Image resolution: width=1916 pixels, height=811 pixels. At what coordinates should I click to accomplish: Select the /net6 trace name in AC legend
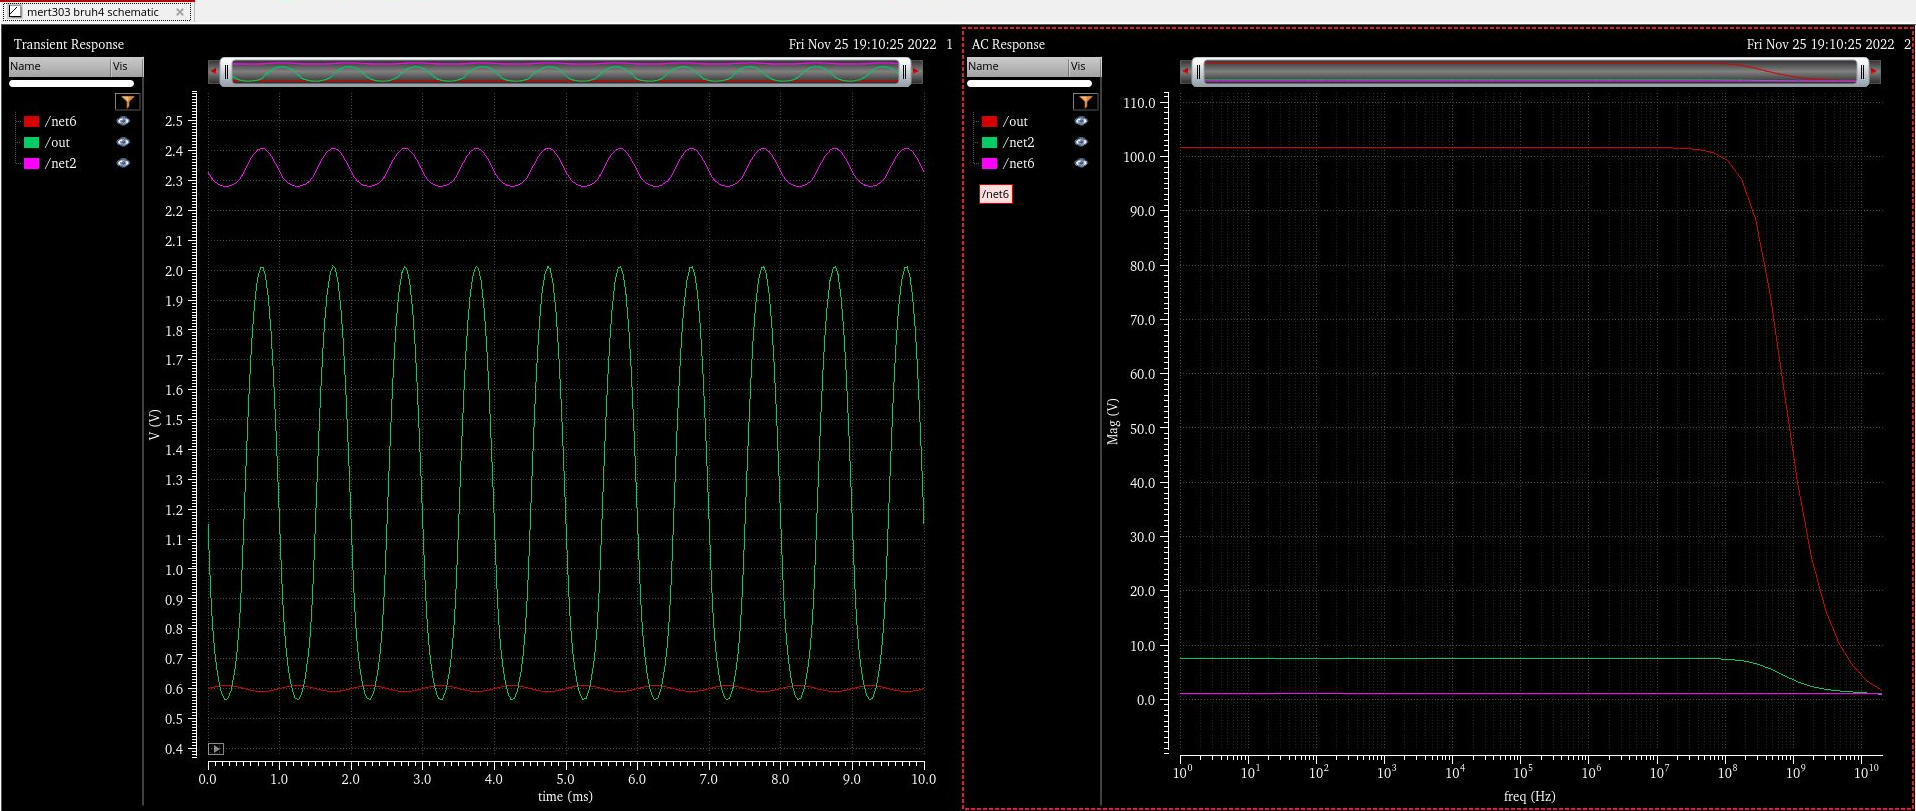tap(1018, 163)
